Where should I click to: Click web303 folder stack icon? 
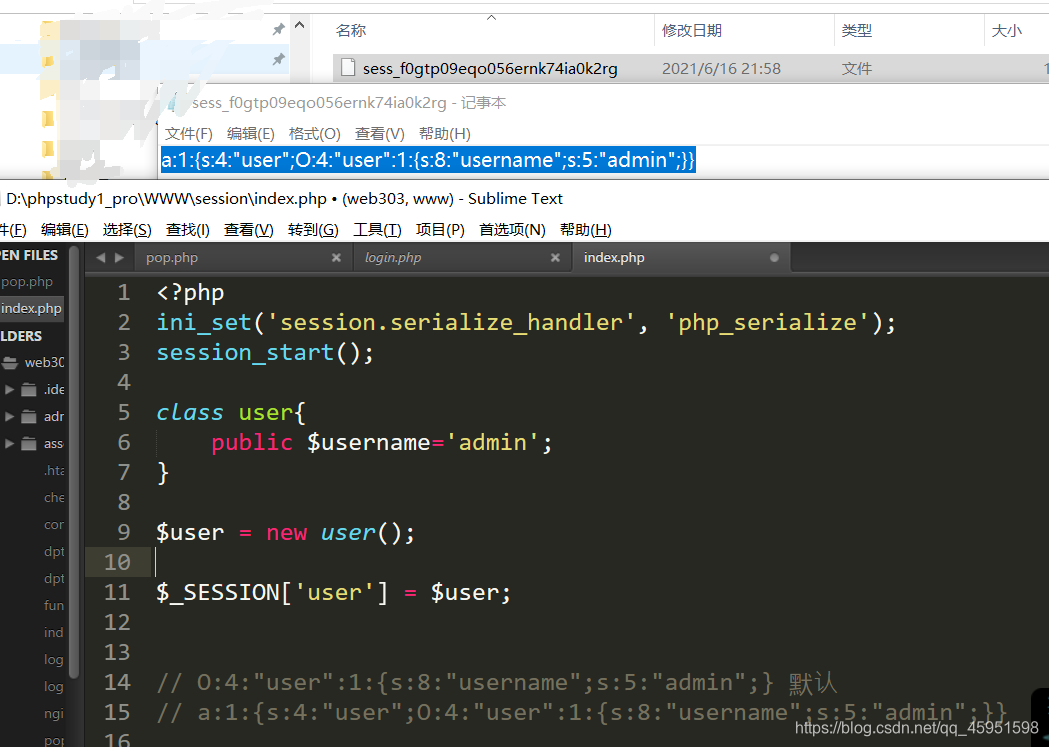9,362
